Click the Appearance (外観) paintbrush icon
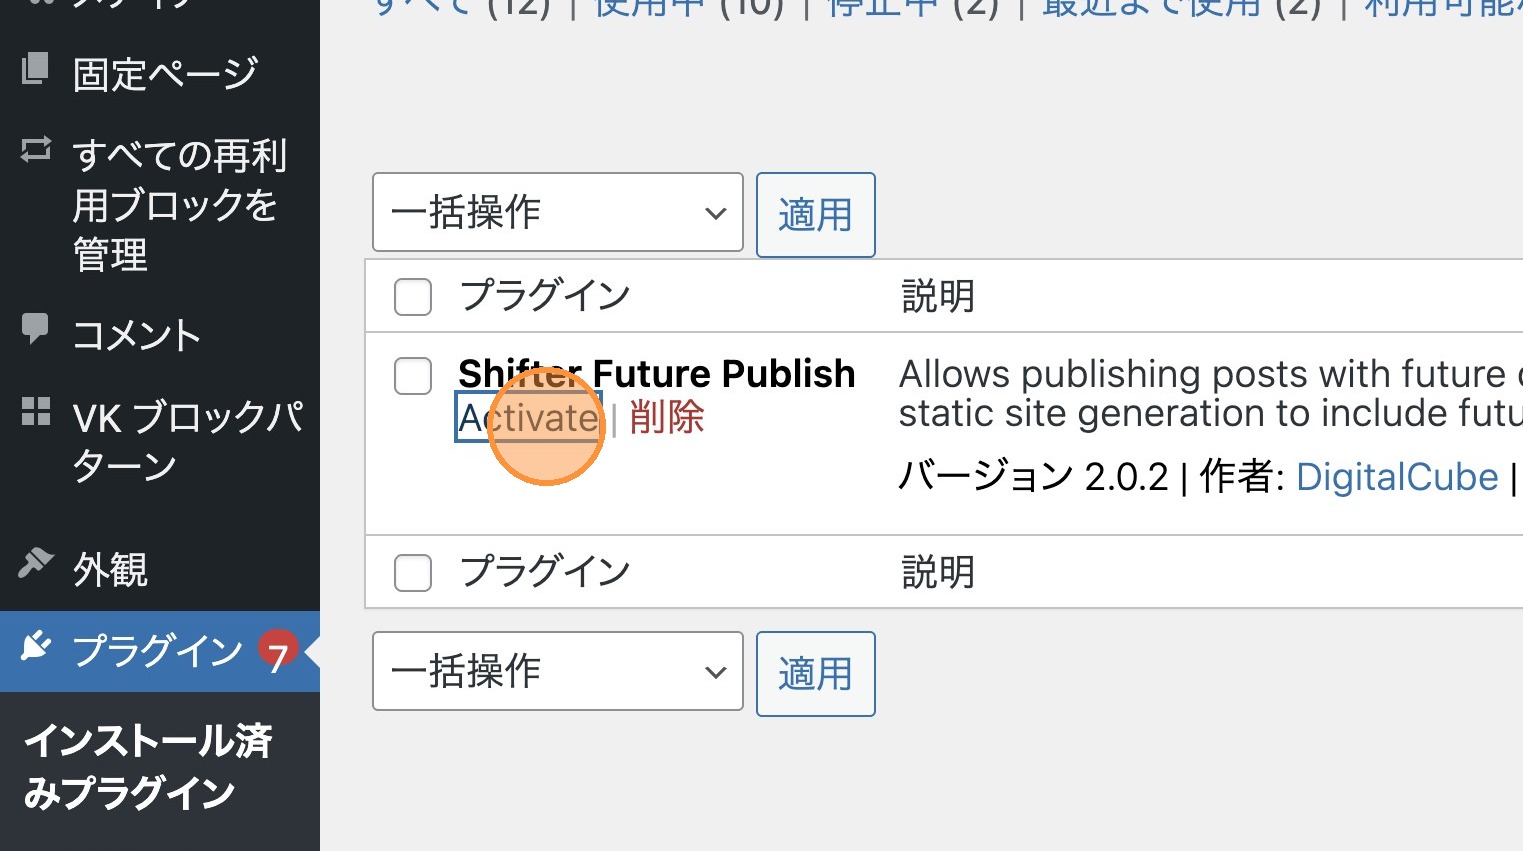Viewport: 1523px width, 851px height. click(35, 563)
